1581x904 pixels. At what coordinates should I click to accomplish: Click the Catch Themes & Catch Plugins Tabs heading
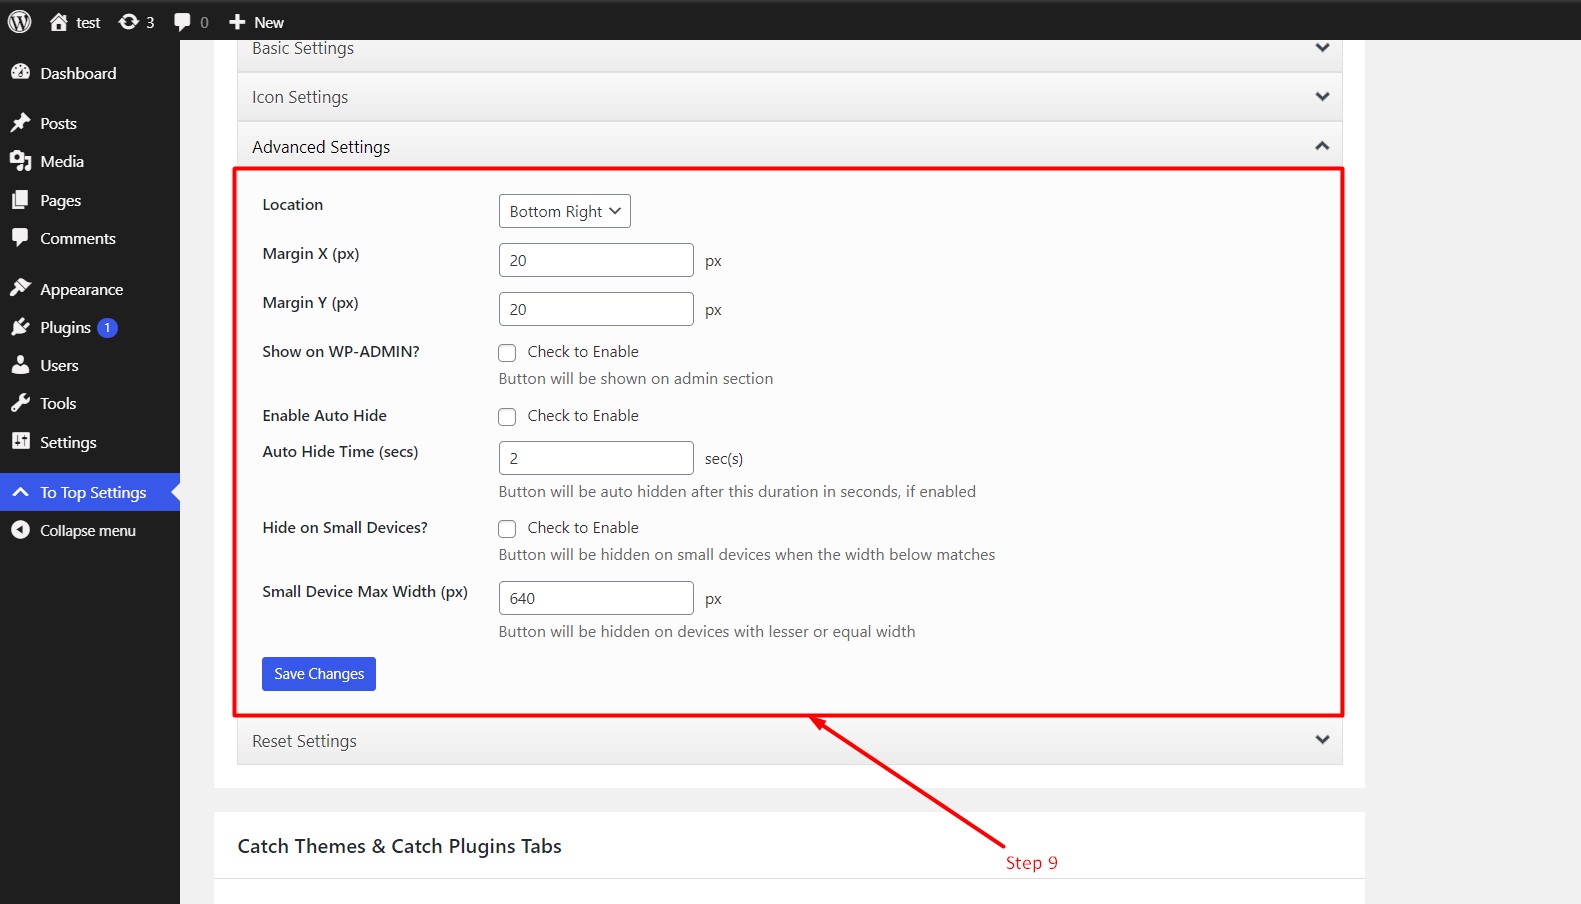tap(400, 846)
